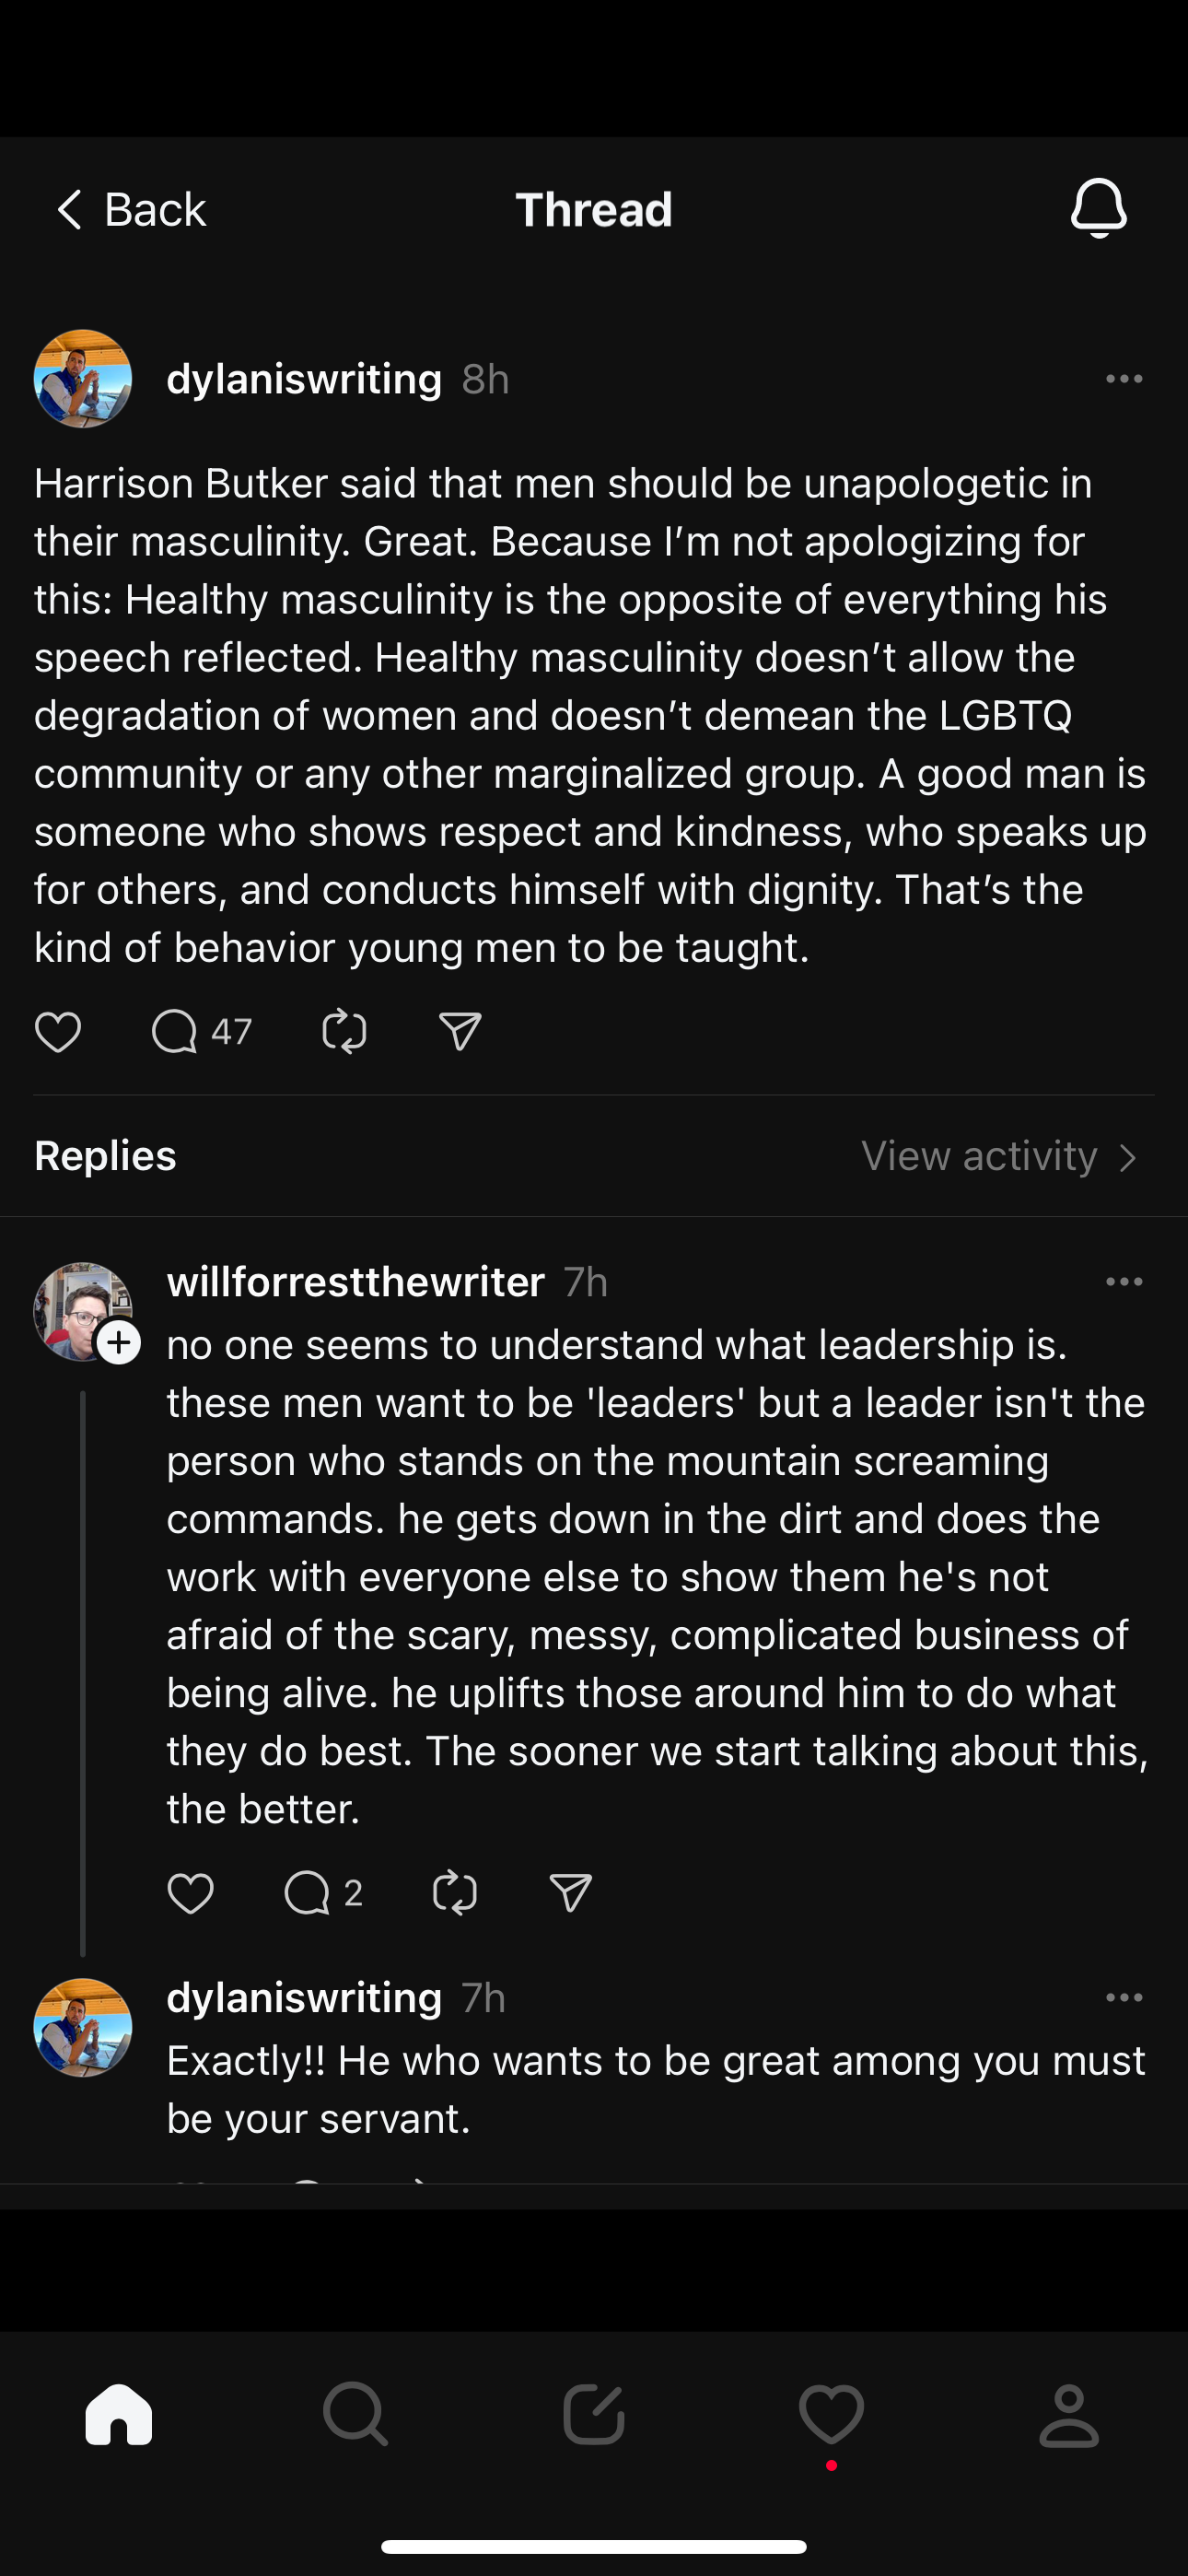Open more options for willforrestthewriter's reply
The width and height of the screenshot is (1188, 2576).
click(x=1124, y=1282)
